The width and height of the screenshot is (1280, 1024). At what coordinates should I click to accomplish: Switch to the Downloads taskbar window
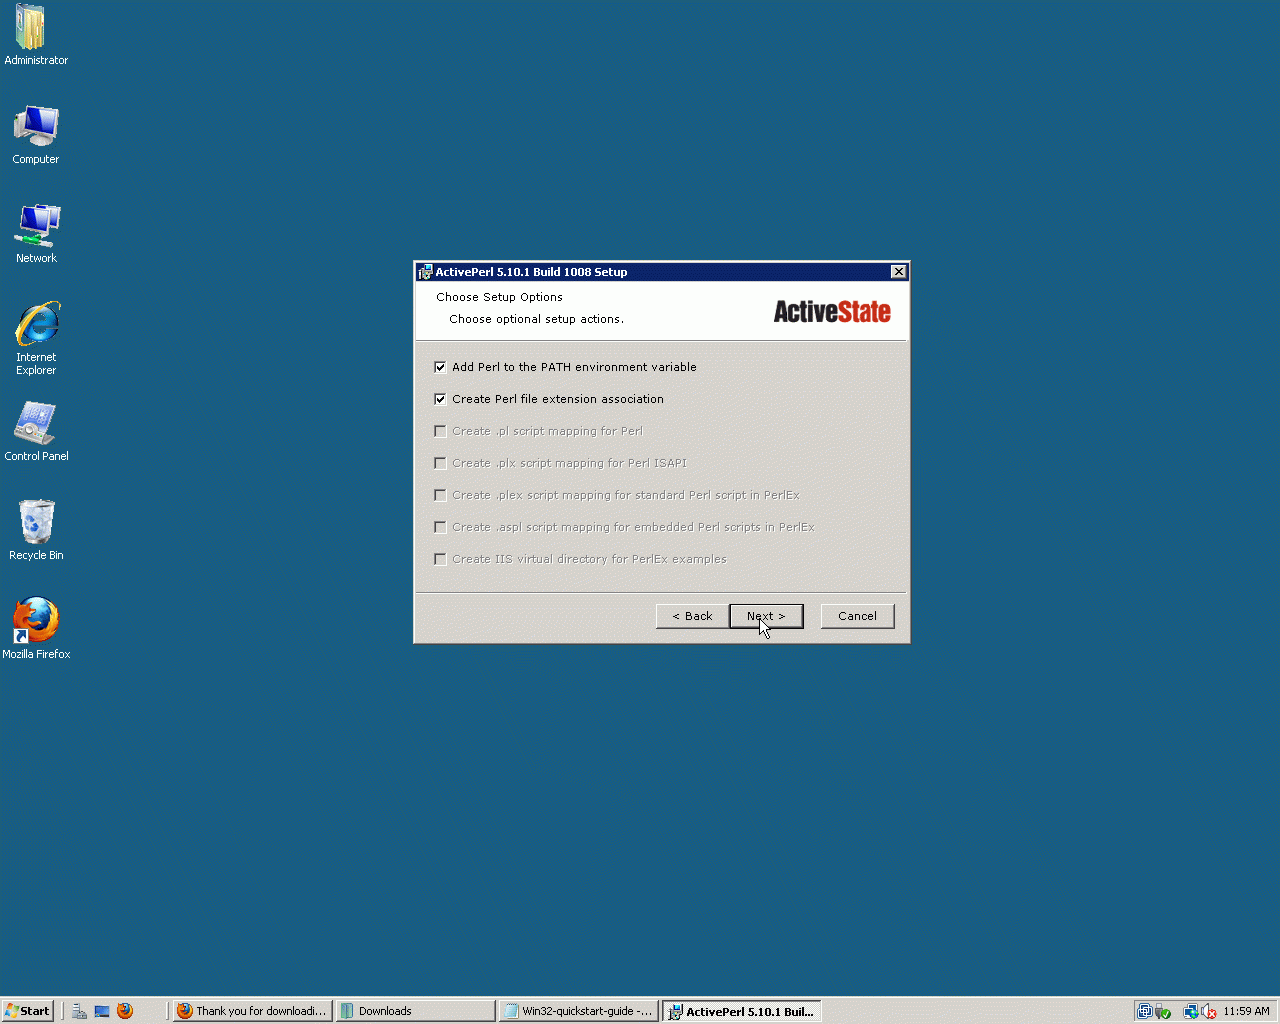point(415,1011)
